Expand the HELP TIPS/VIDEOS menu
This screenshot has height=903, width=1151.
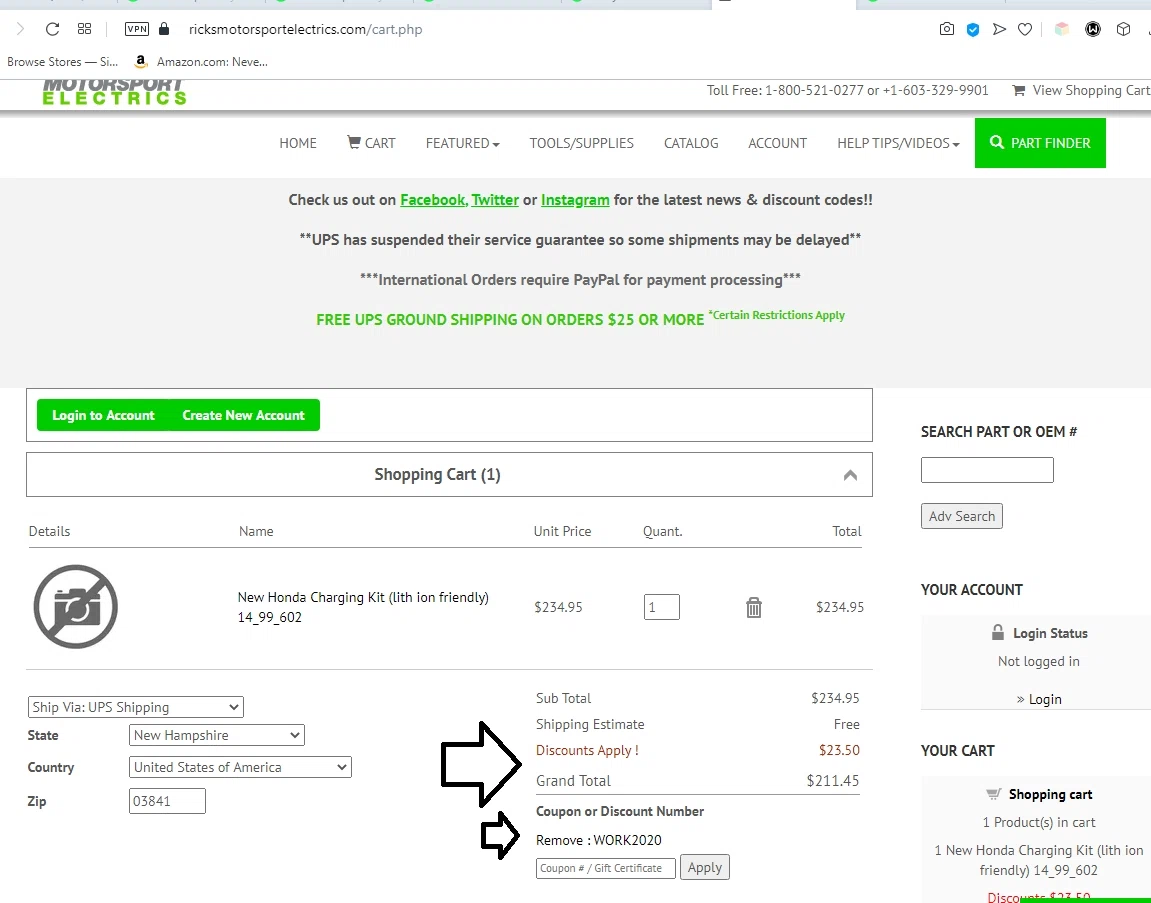click(x=898, y=143)
